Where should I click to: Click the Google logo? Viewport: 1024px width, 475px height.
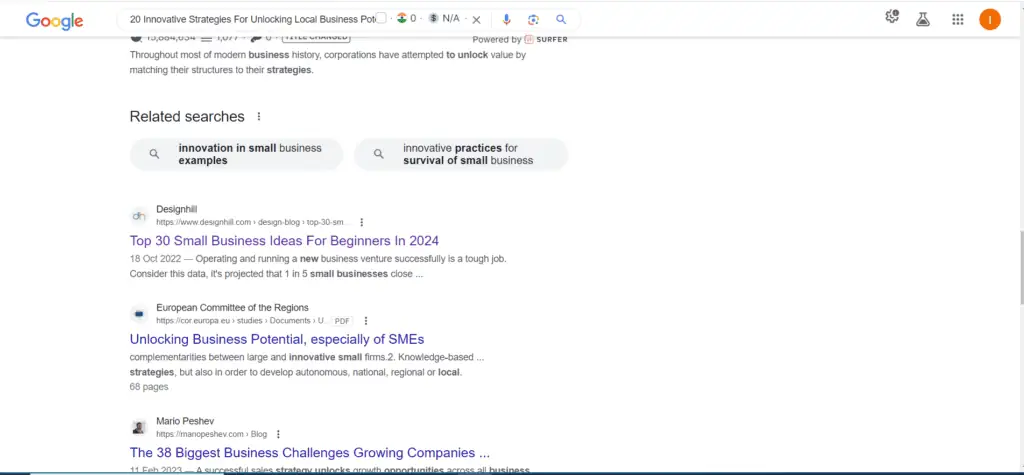click(54, 20)
